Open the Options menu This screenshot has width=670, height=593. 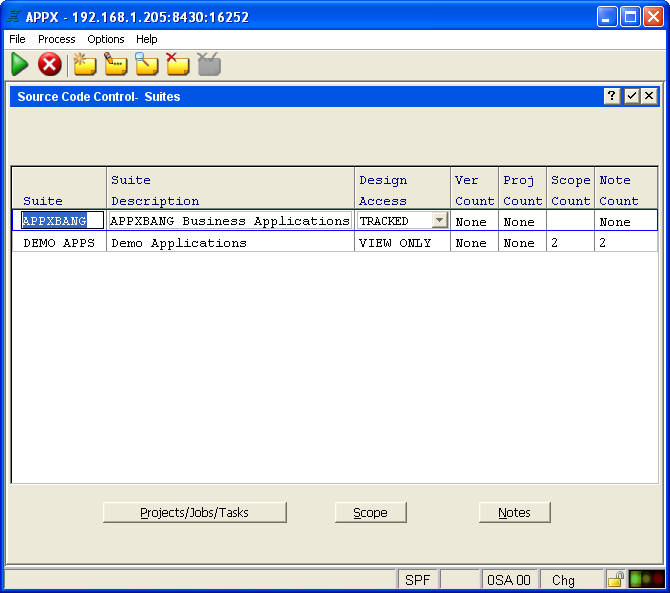[x=106, y=39]
